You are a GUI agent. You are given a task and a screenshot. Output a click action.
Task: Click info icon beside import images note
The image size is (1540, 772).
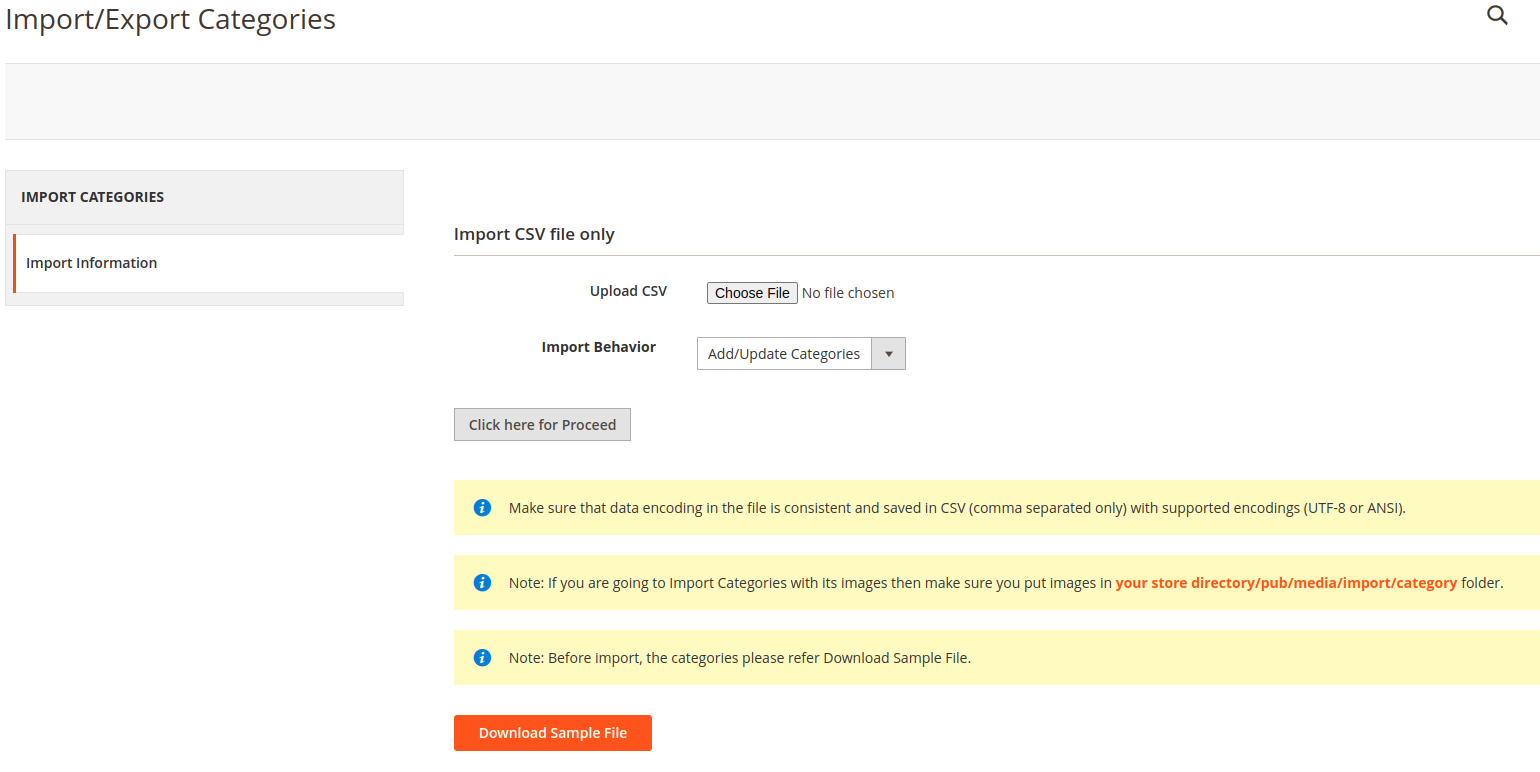tap(482, 582)
